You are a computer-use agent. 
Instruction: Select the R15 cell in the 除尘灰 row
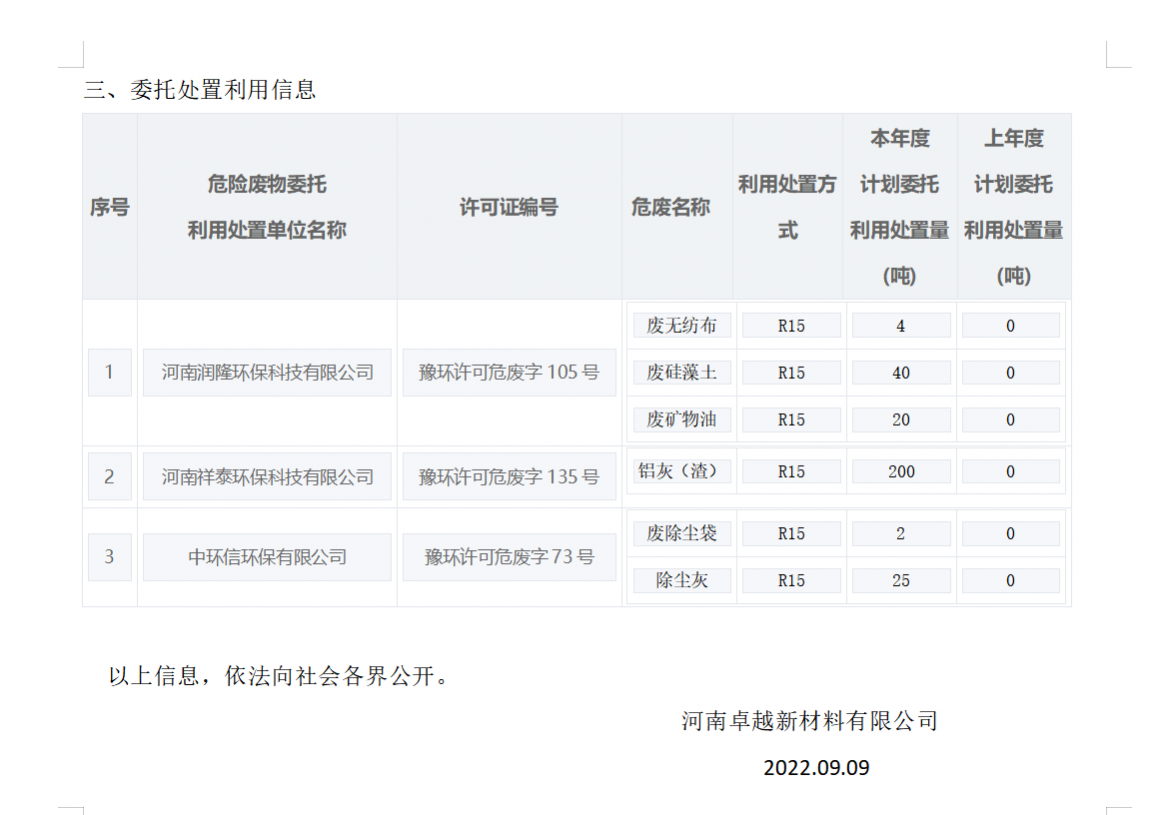tap(791, 581)
